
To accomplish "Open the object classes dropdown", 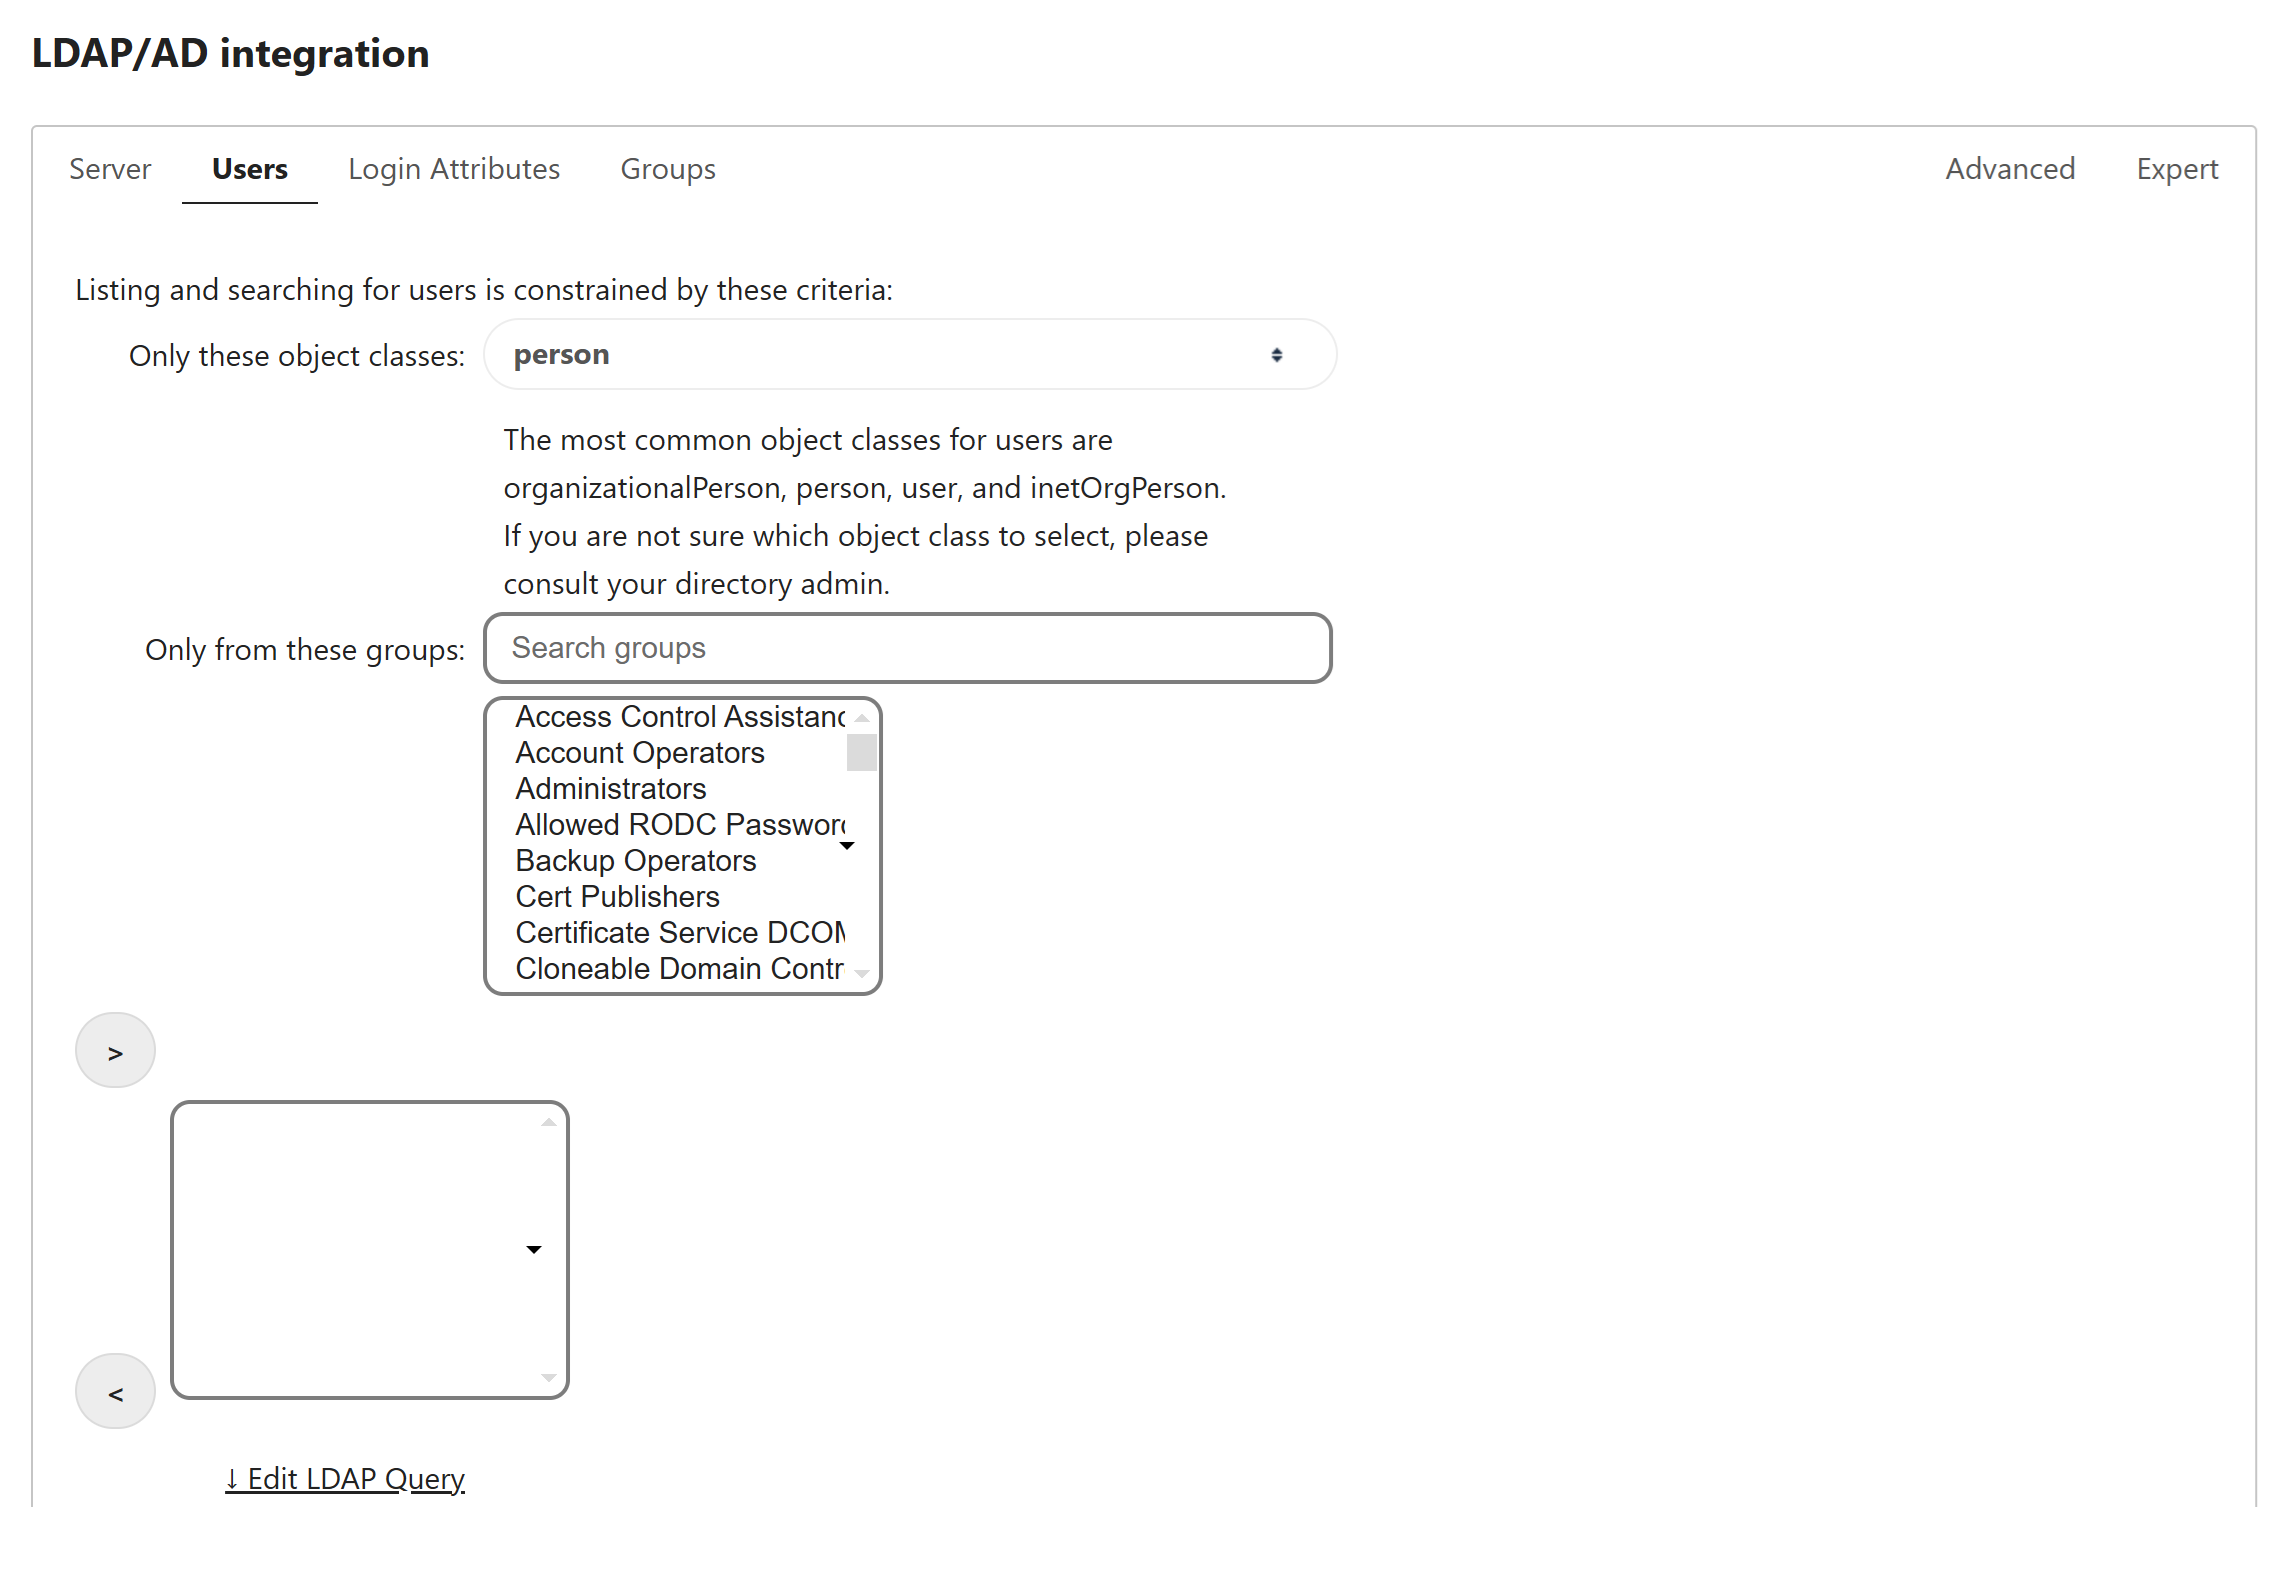I will [909, 355].
